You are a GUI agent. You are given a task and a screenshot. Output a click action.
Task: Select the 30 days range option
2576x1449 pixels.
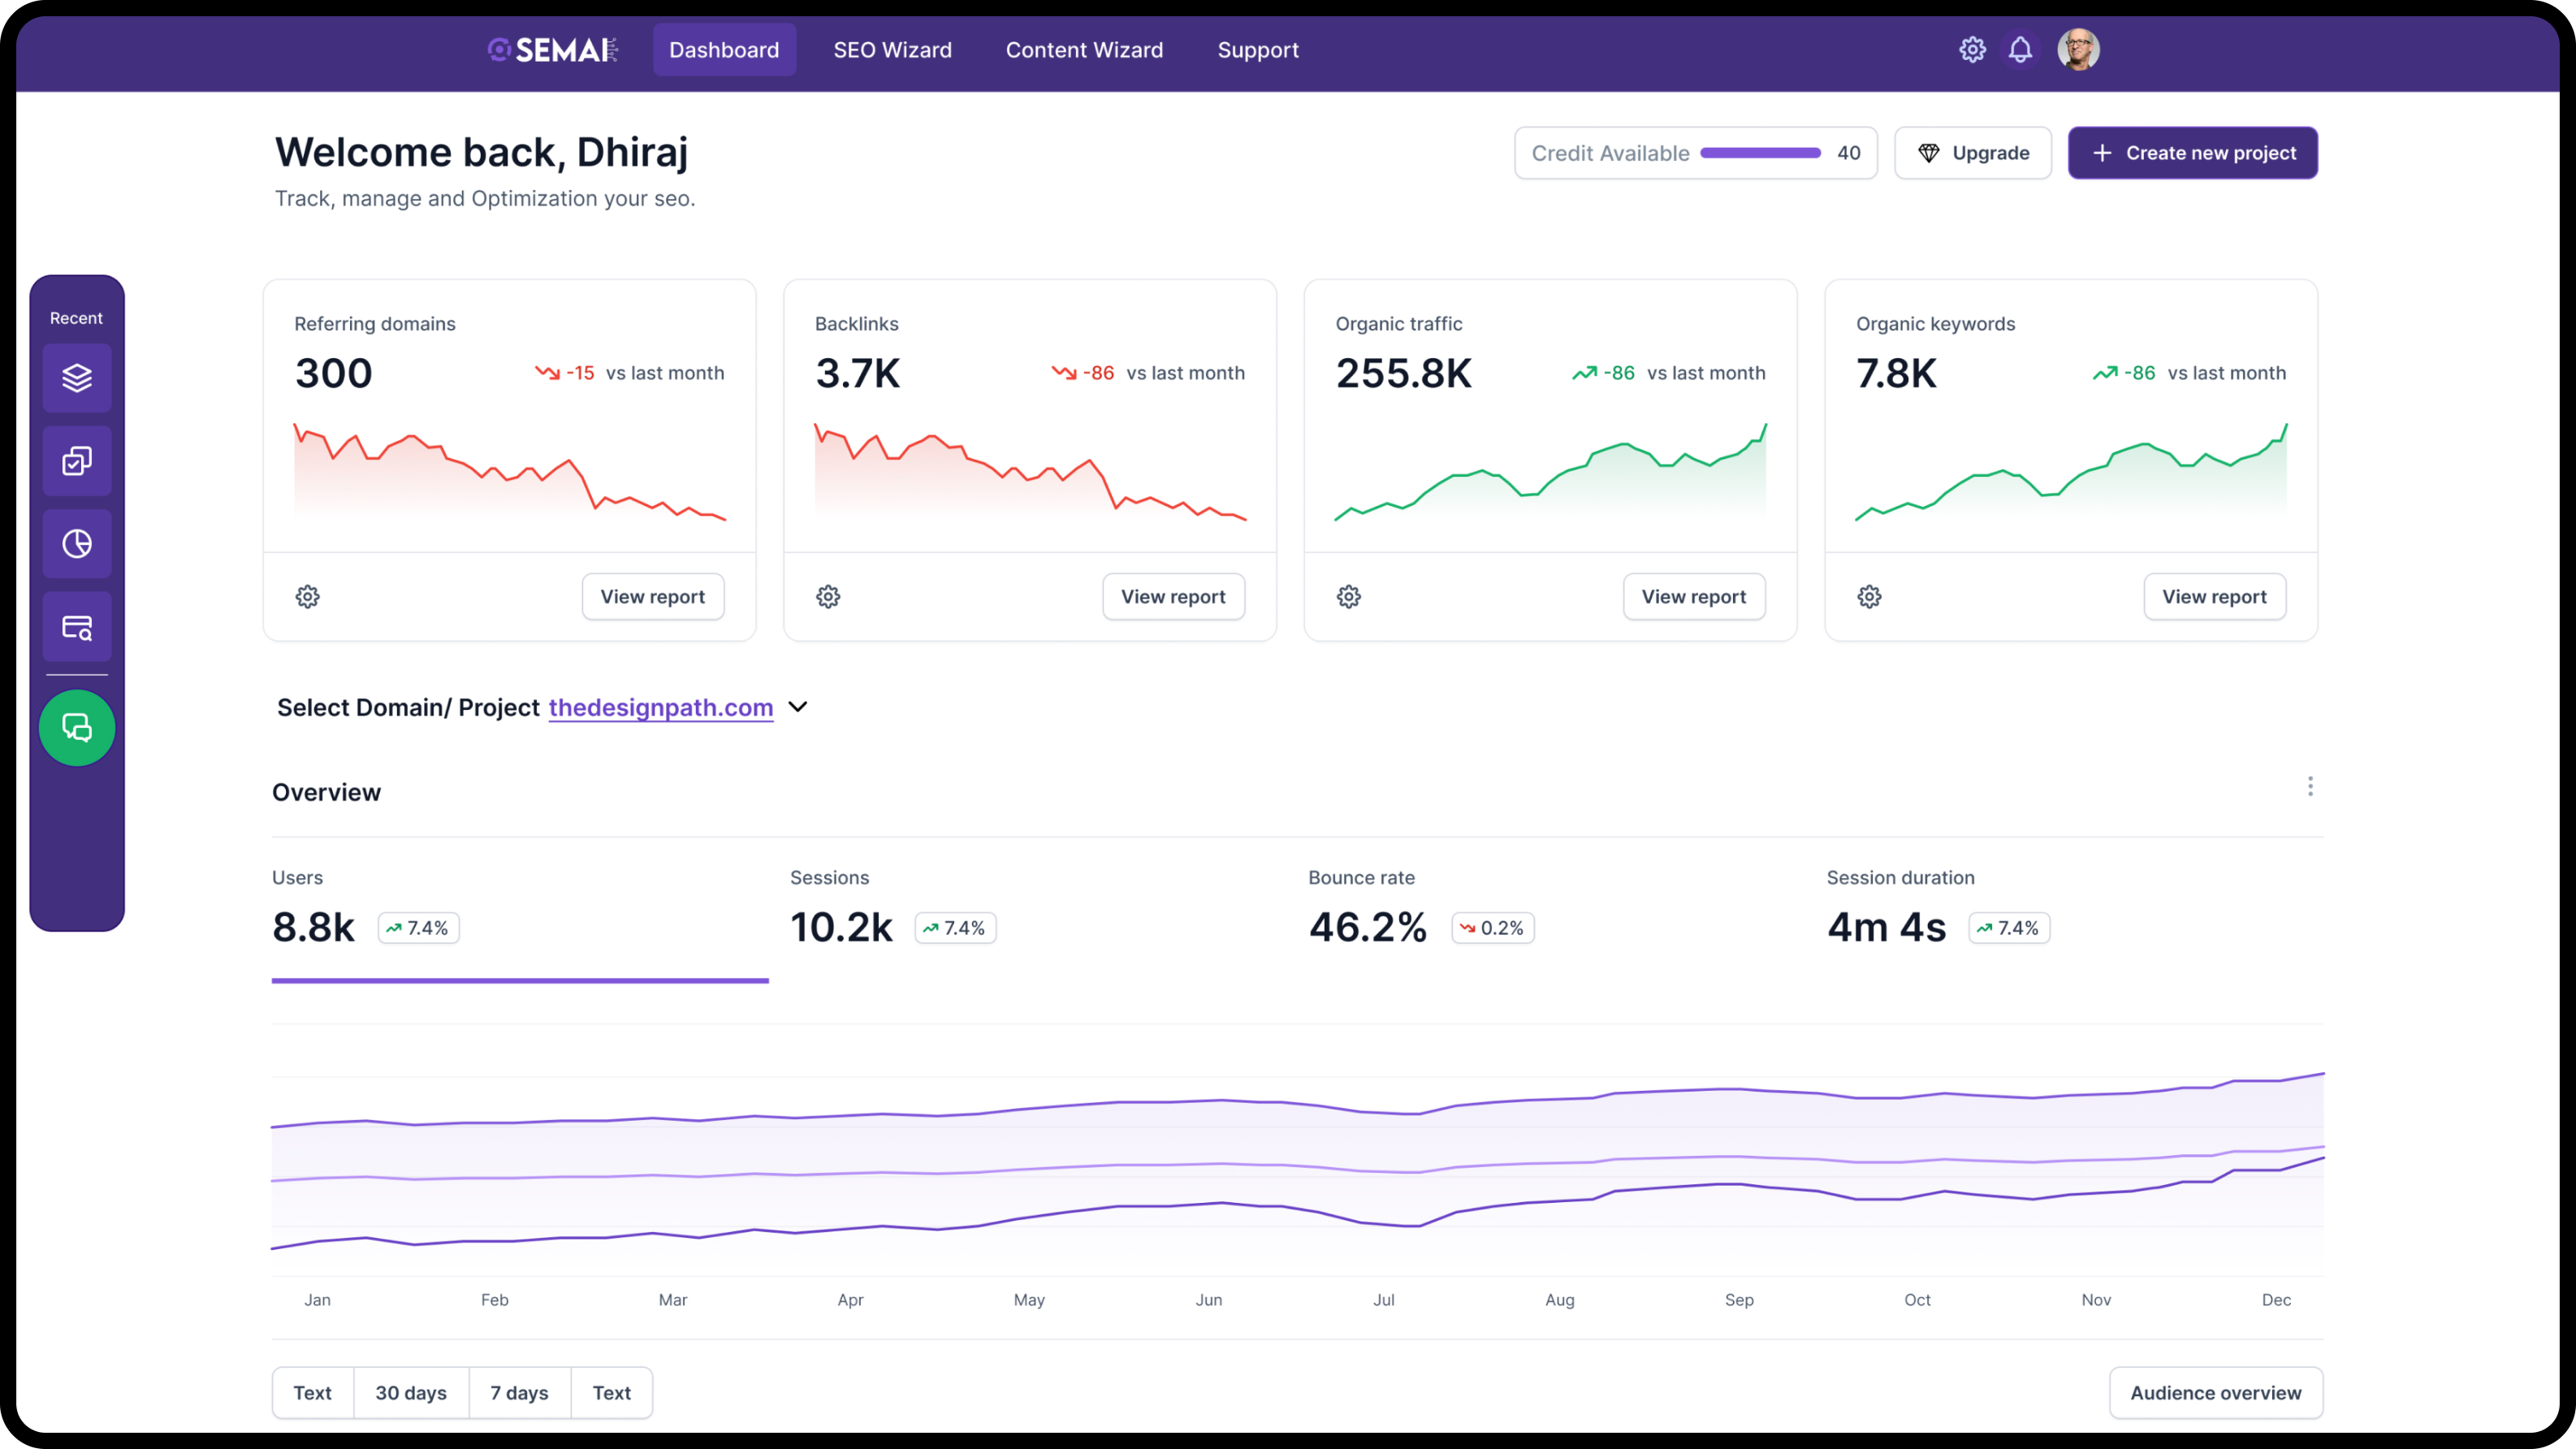pos(411,1393)
